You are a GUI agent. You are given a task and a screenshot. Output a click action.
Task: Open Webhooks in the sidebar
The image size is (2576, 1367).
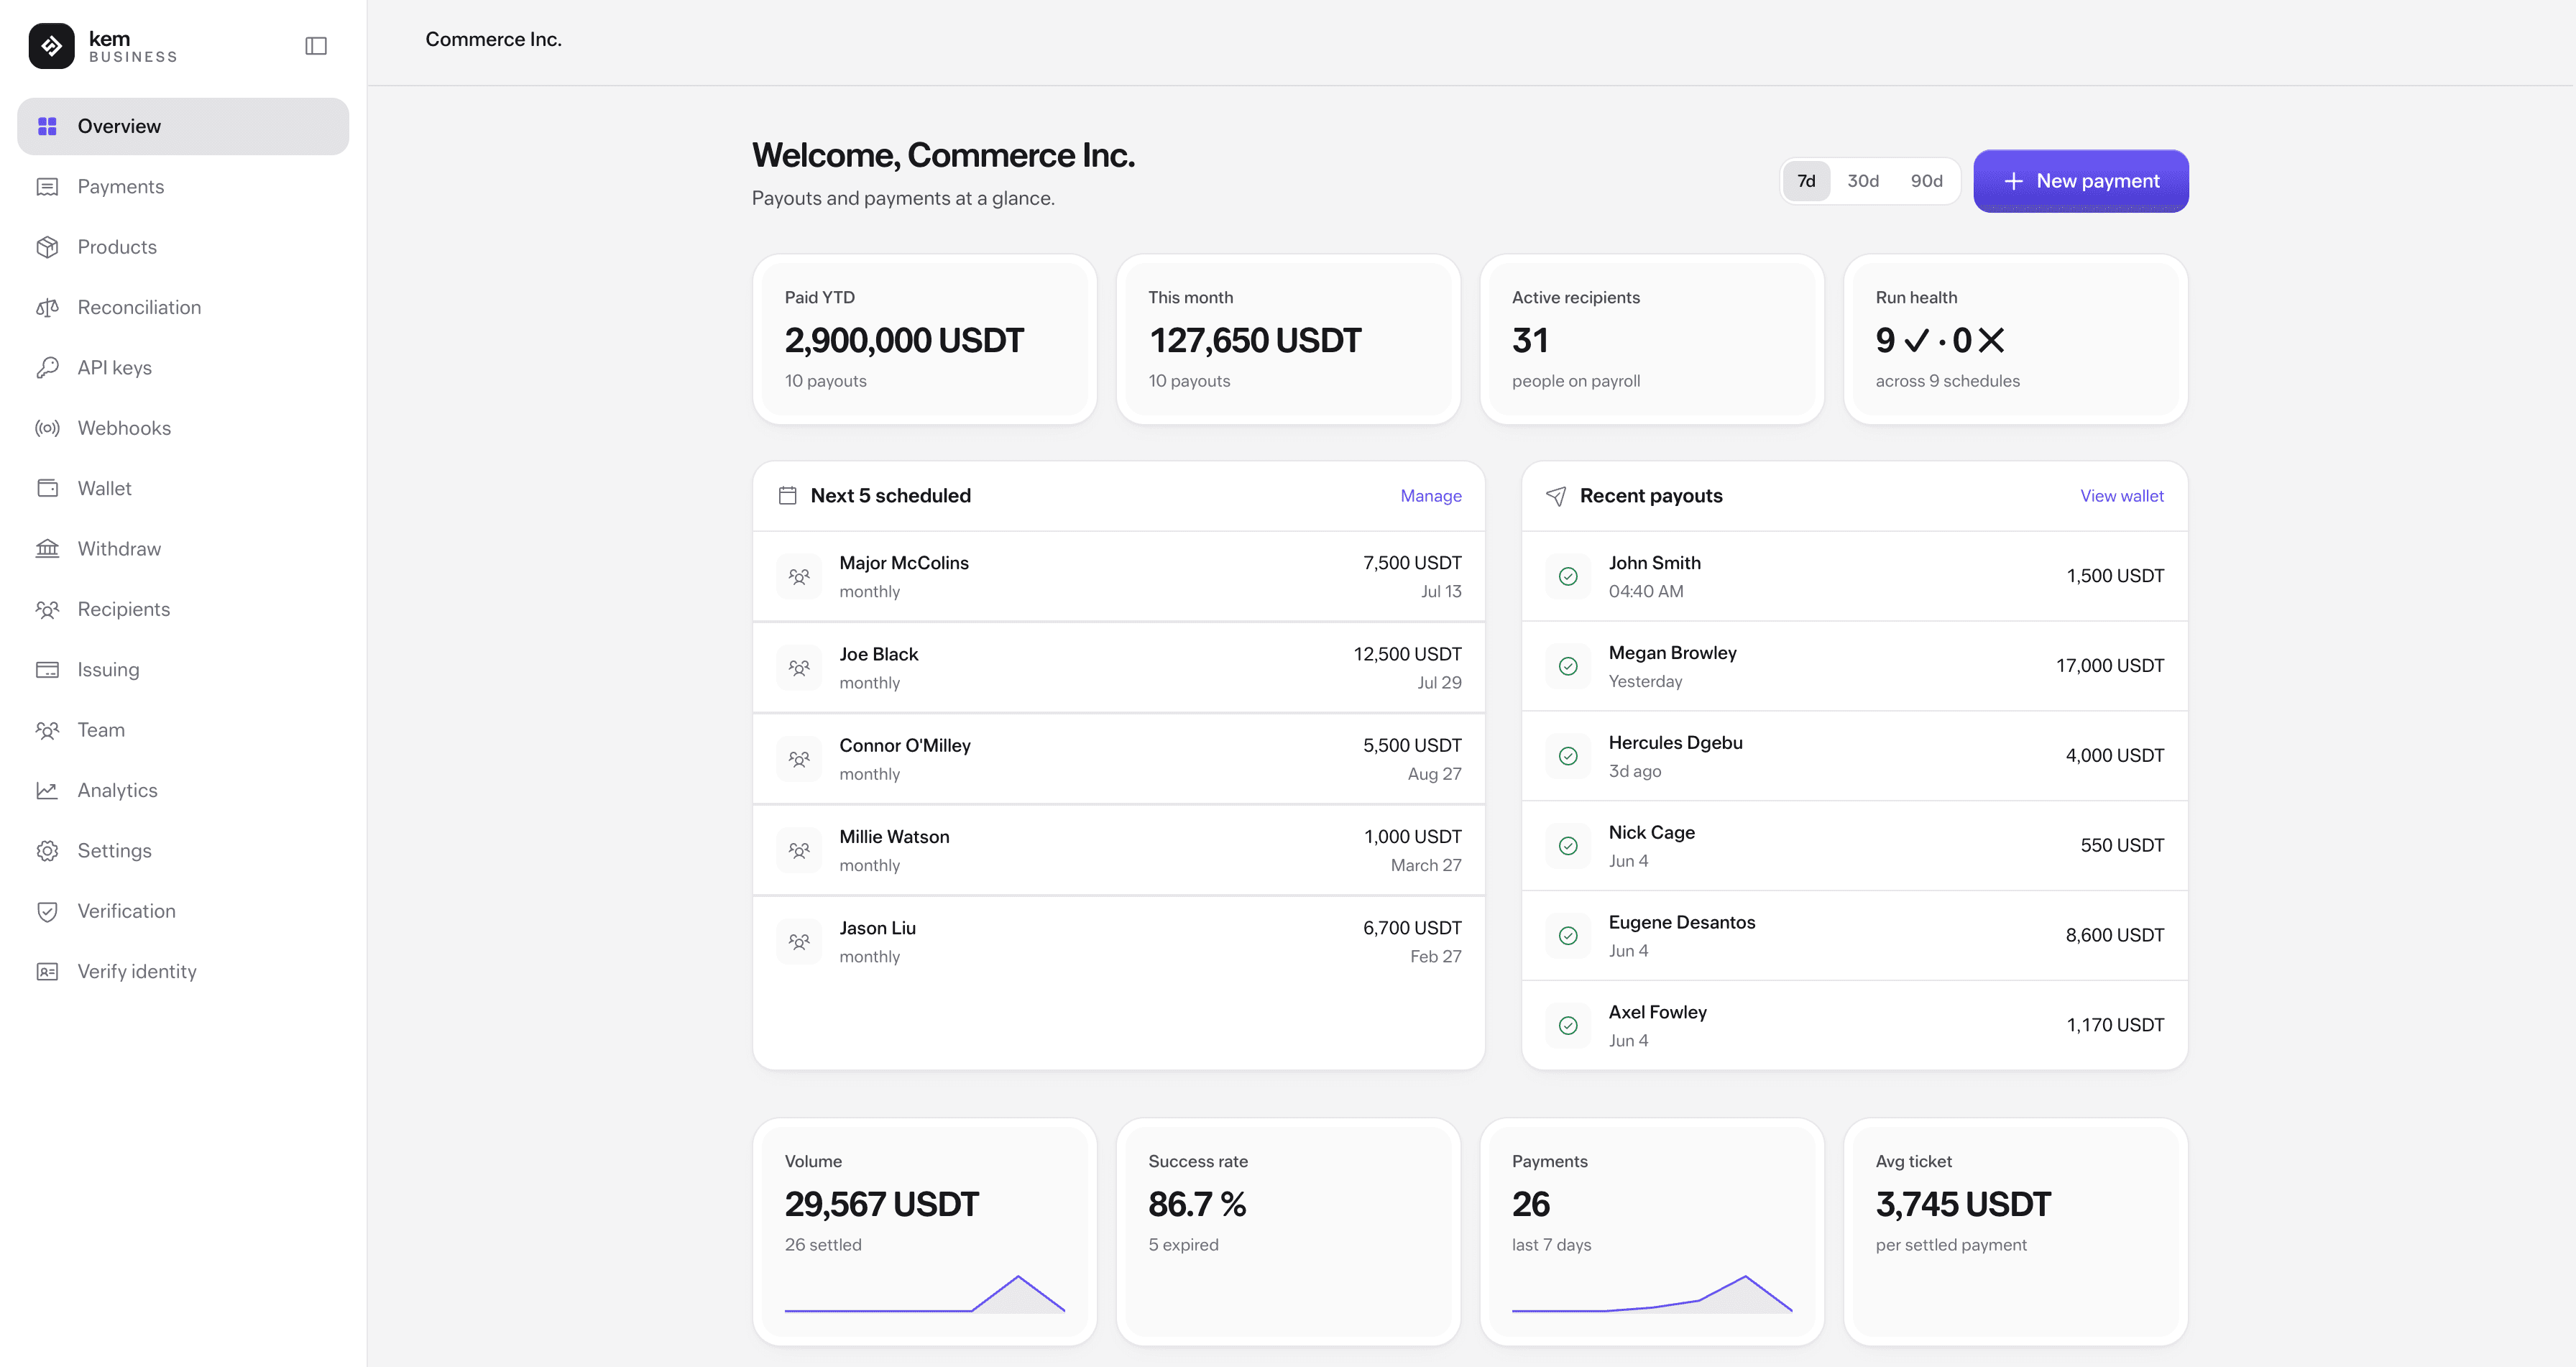tap(183, 428)
